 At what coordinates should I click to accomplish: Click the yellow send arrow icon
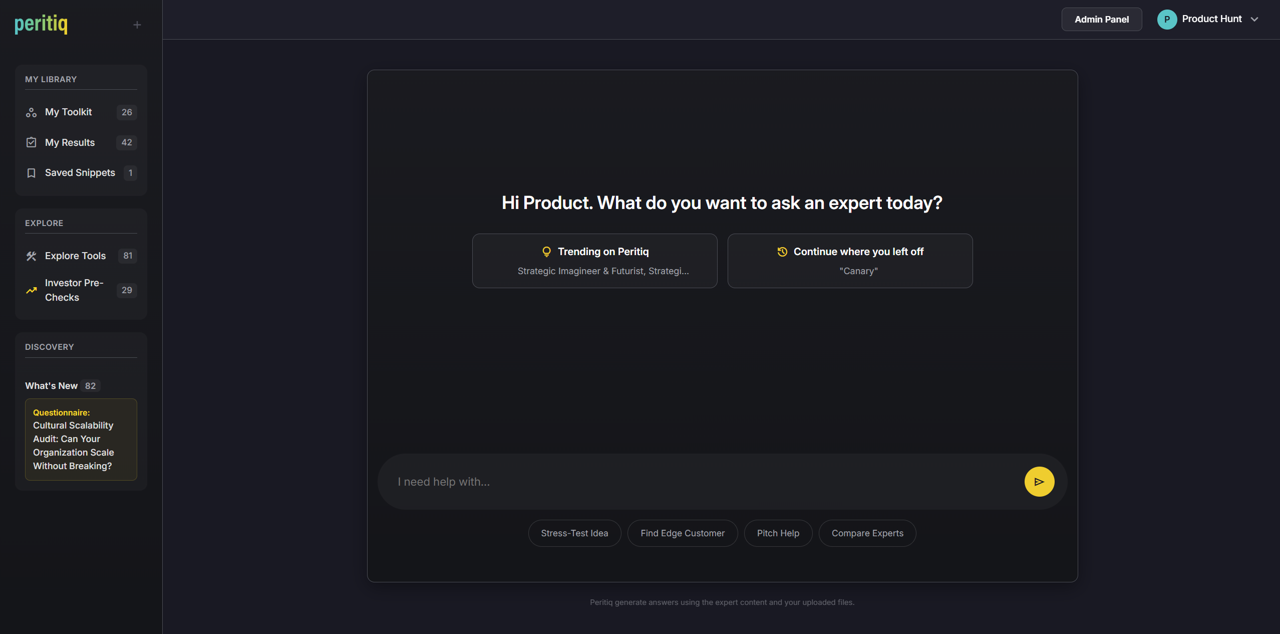(x=1039, y=481)
